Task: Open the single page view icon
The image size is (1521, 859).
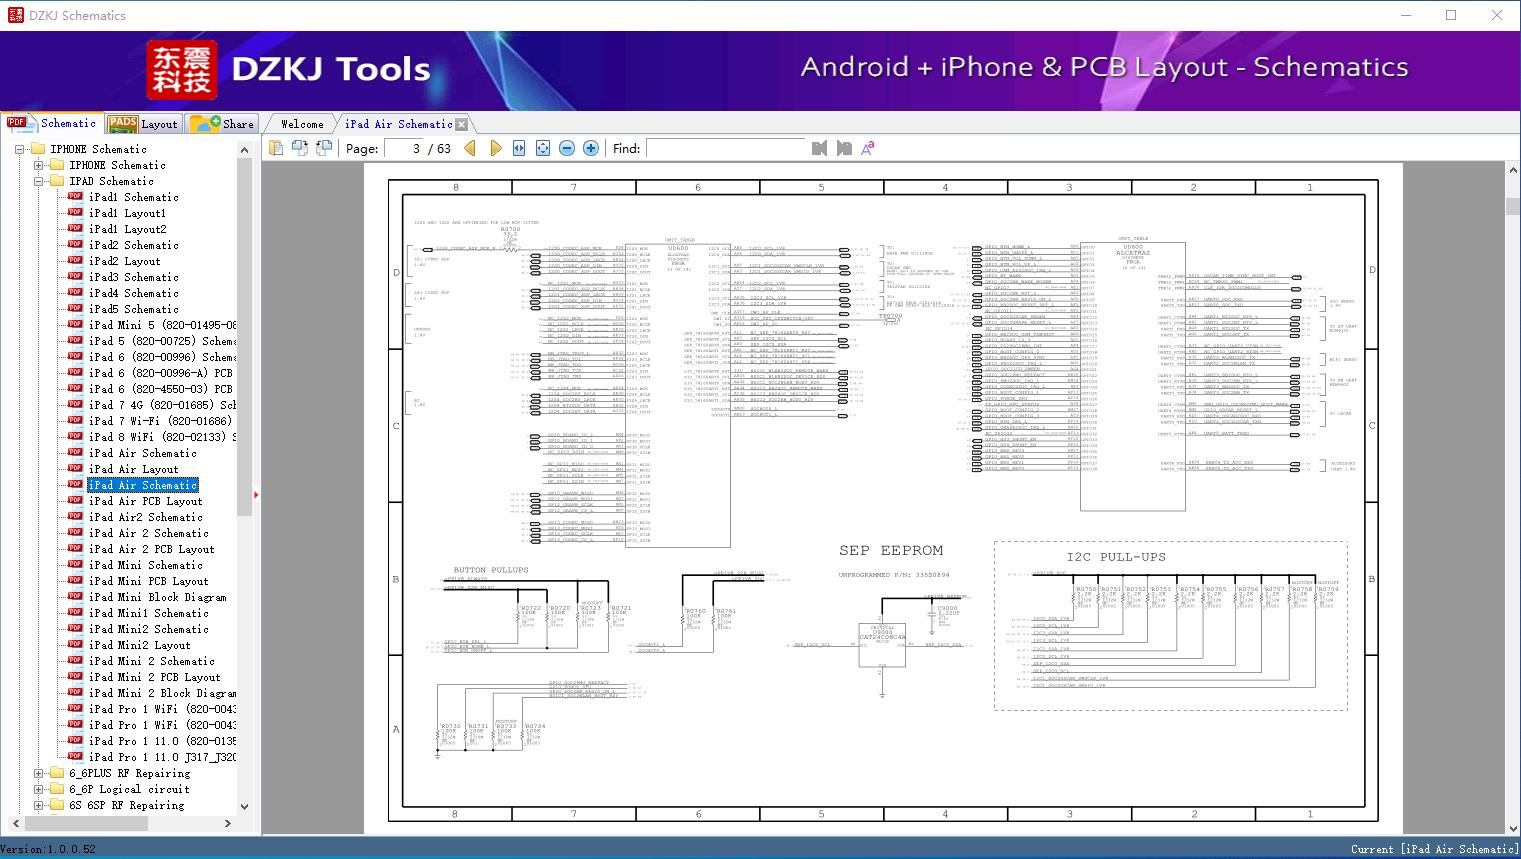Action: pyautogui.click(x=275, y=147)
